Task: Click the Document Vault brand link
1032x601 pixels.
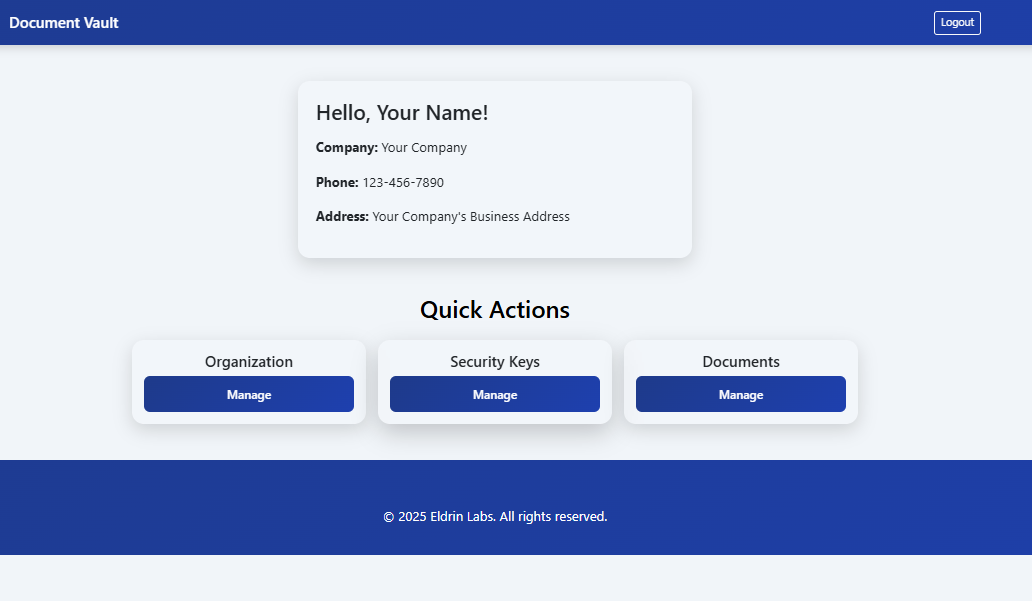Action: pos(64,23)
